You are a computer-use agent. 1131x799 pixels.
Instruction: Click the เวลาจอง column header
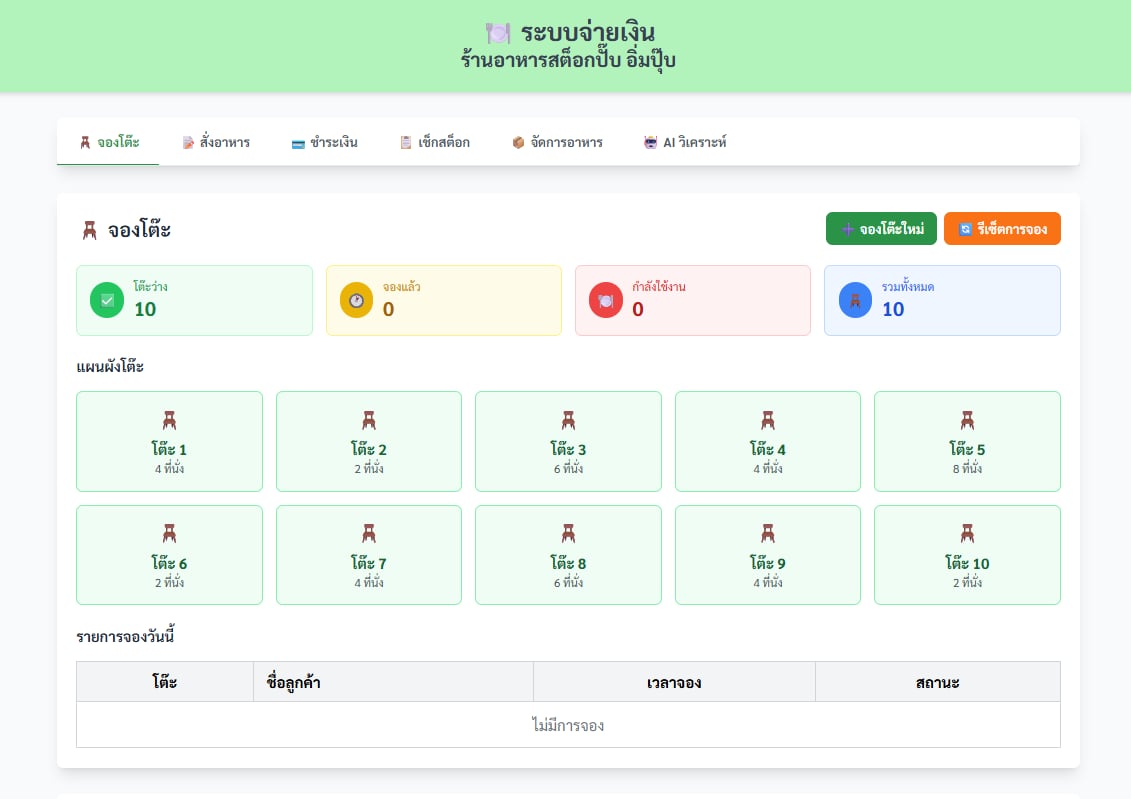(674, 682)
